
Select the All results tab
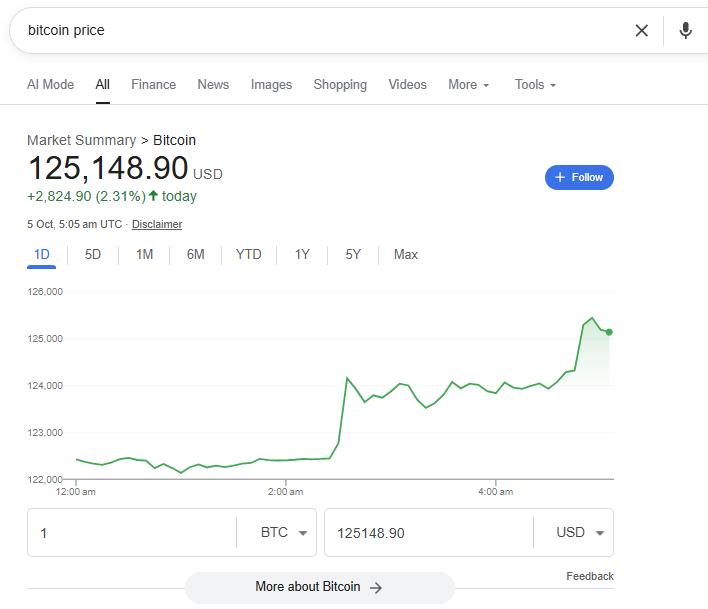102,84
